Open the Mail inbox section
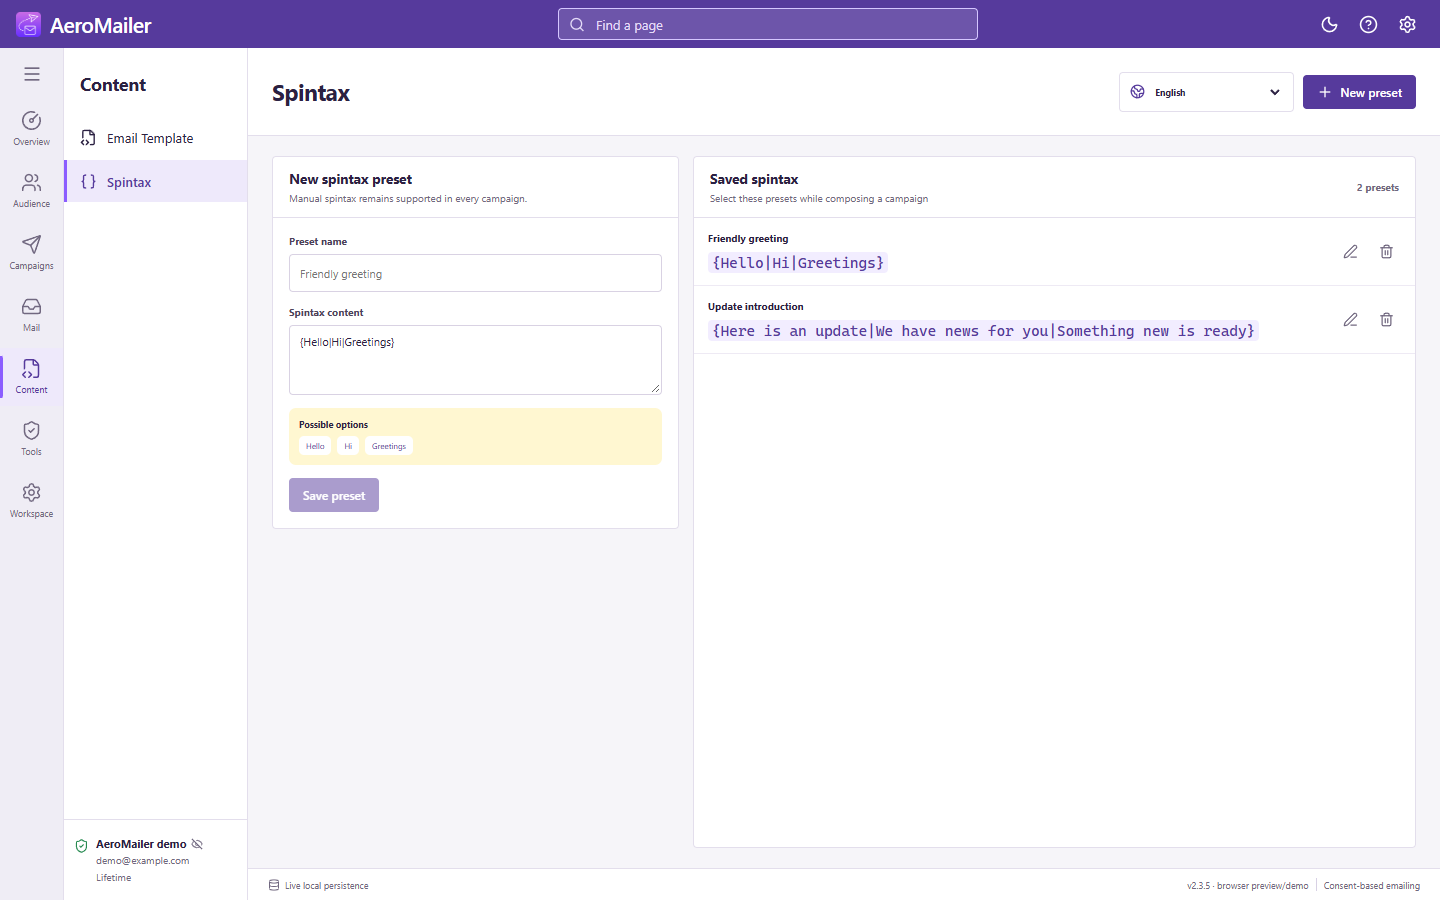The width and height of the screenshot is (1440, 900). 32,314
